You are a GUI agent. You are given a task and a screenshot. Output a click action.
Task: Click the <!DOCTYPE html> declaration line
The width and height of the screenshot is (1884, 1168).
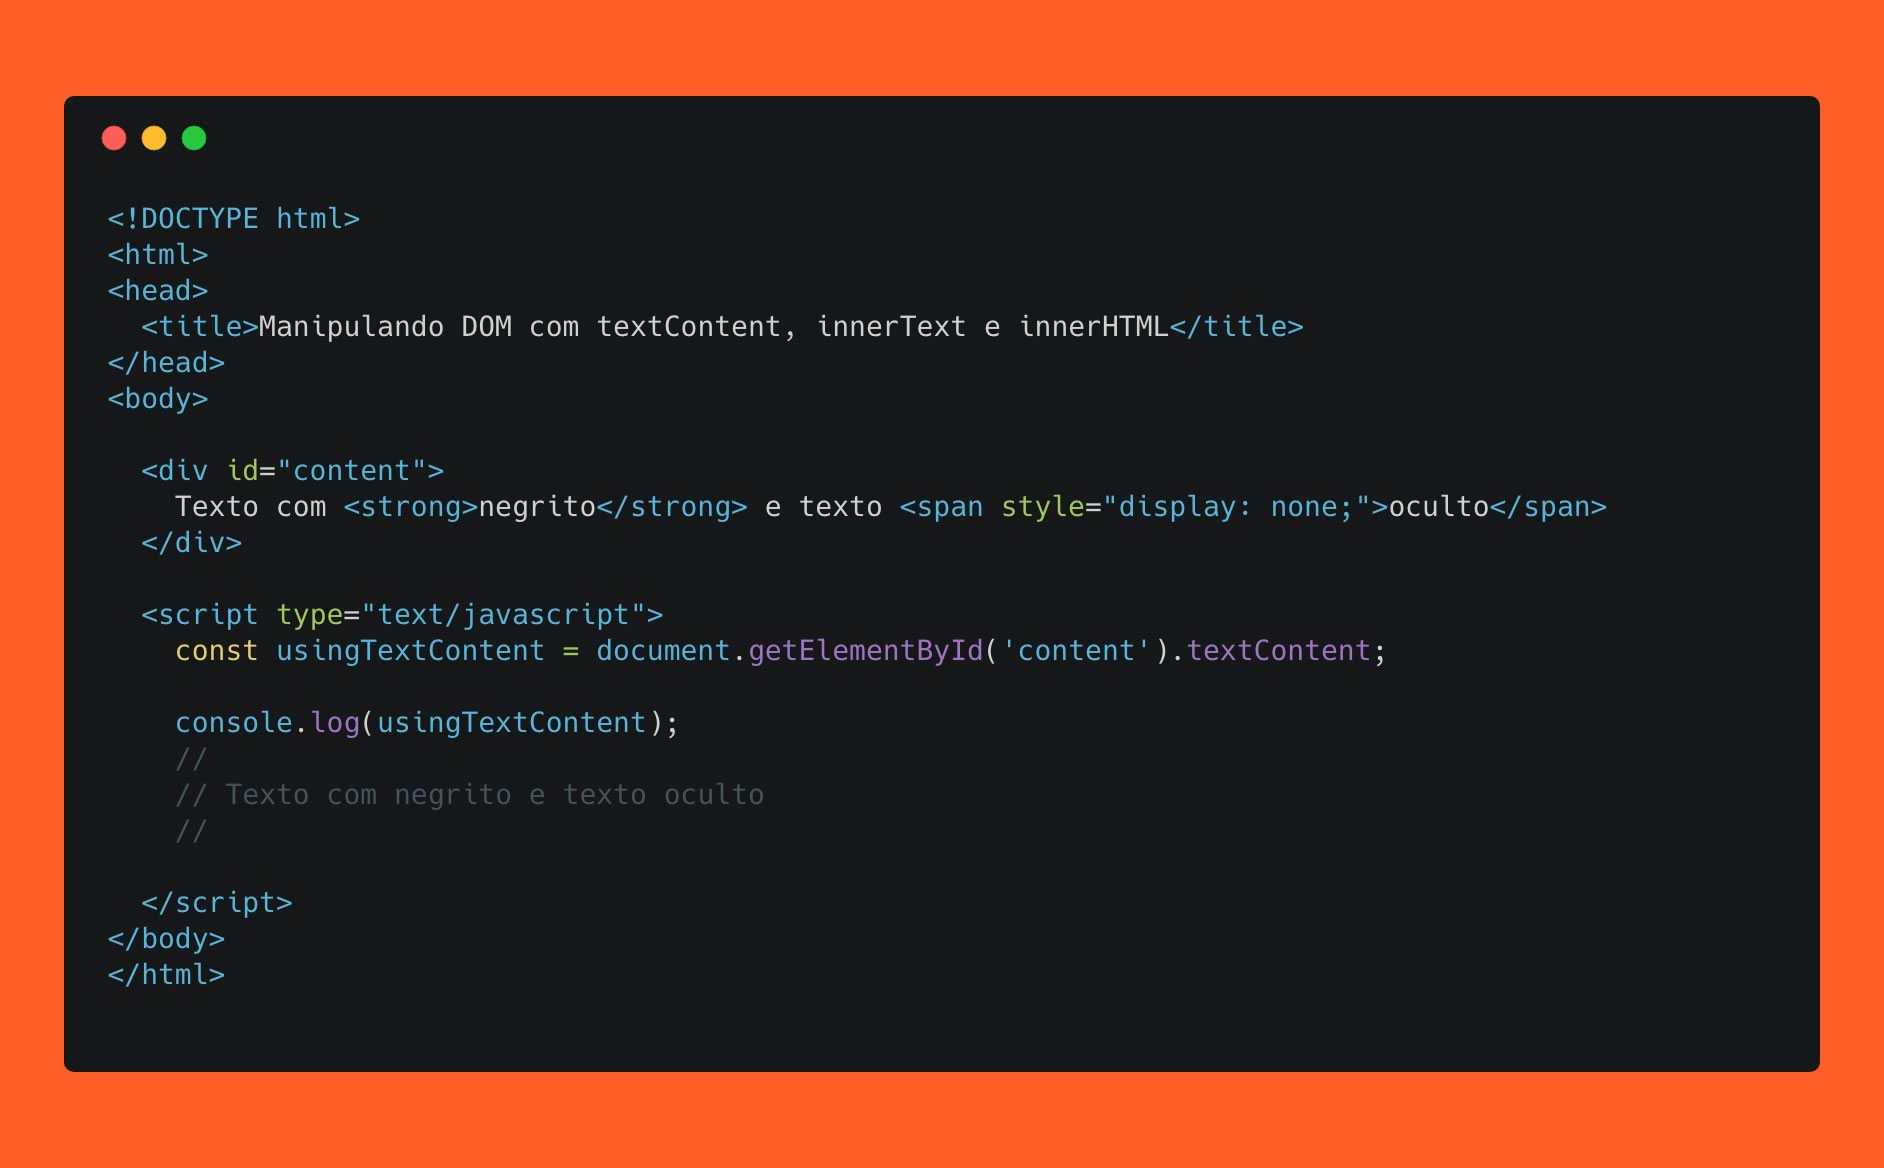[233, 219]
